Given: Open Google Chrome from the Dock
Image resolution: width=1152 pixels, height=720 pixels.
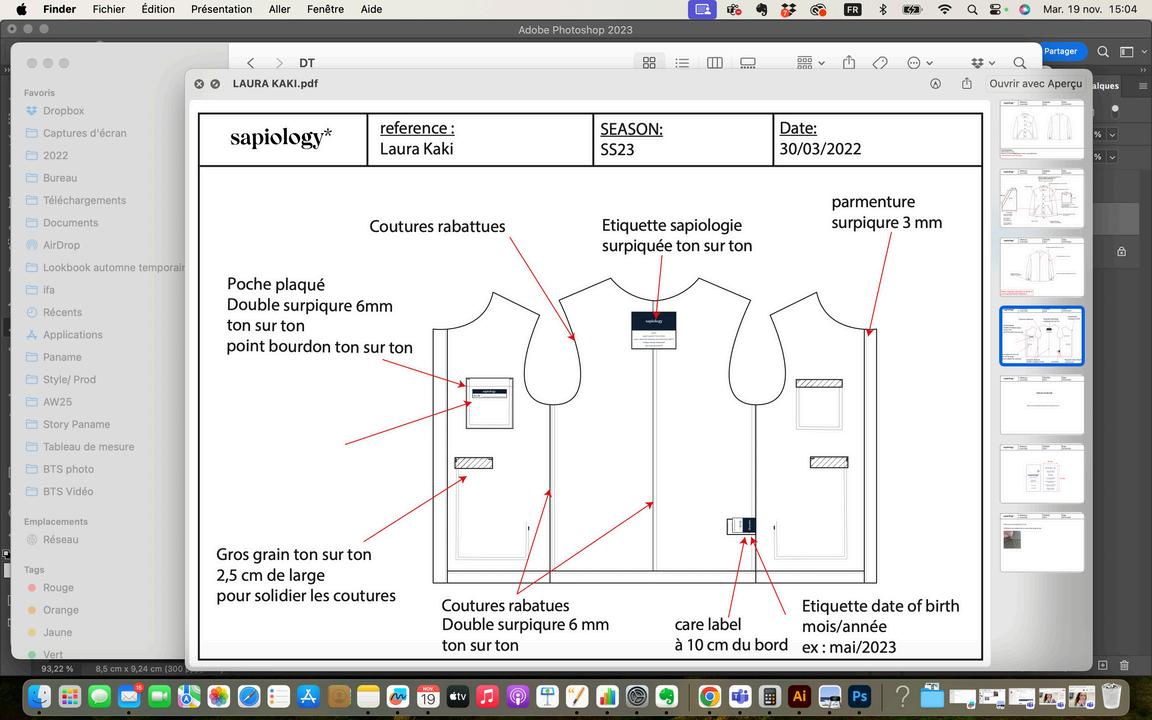Looking at the screenshot, I should tap(710, 696).
